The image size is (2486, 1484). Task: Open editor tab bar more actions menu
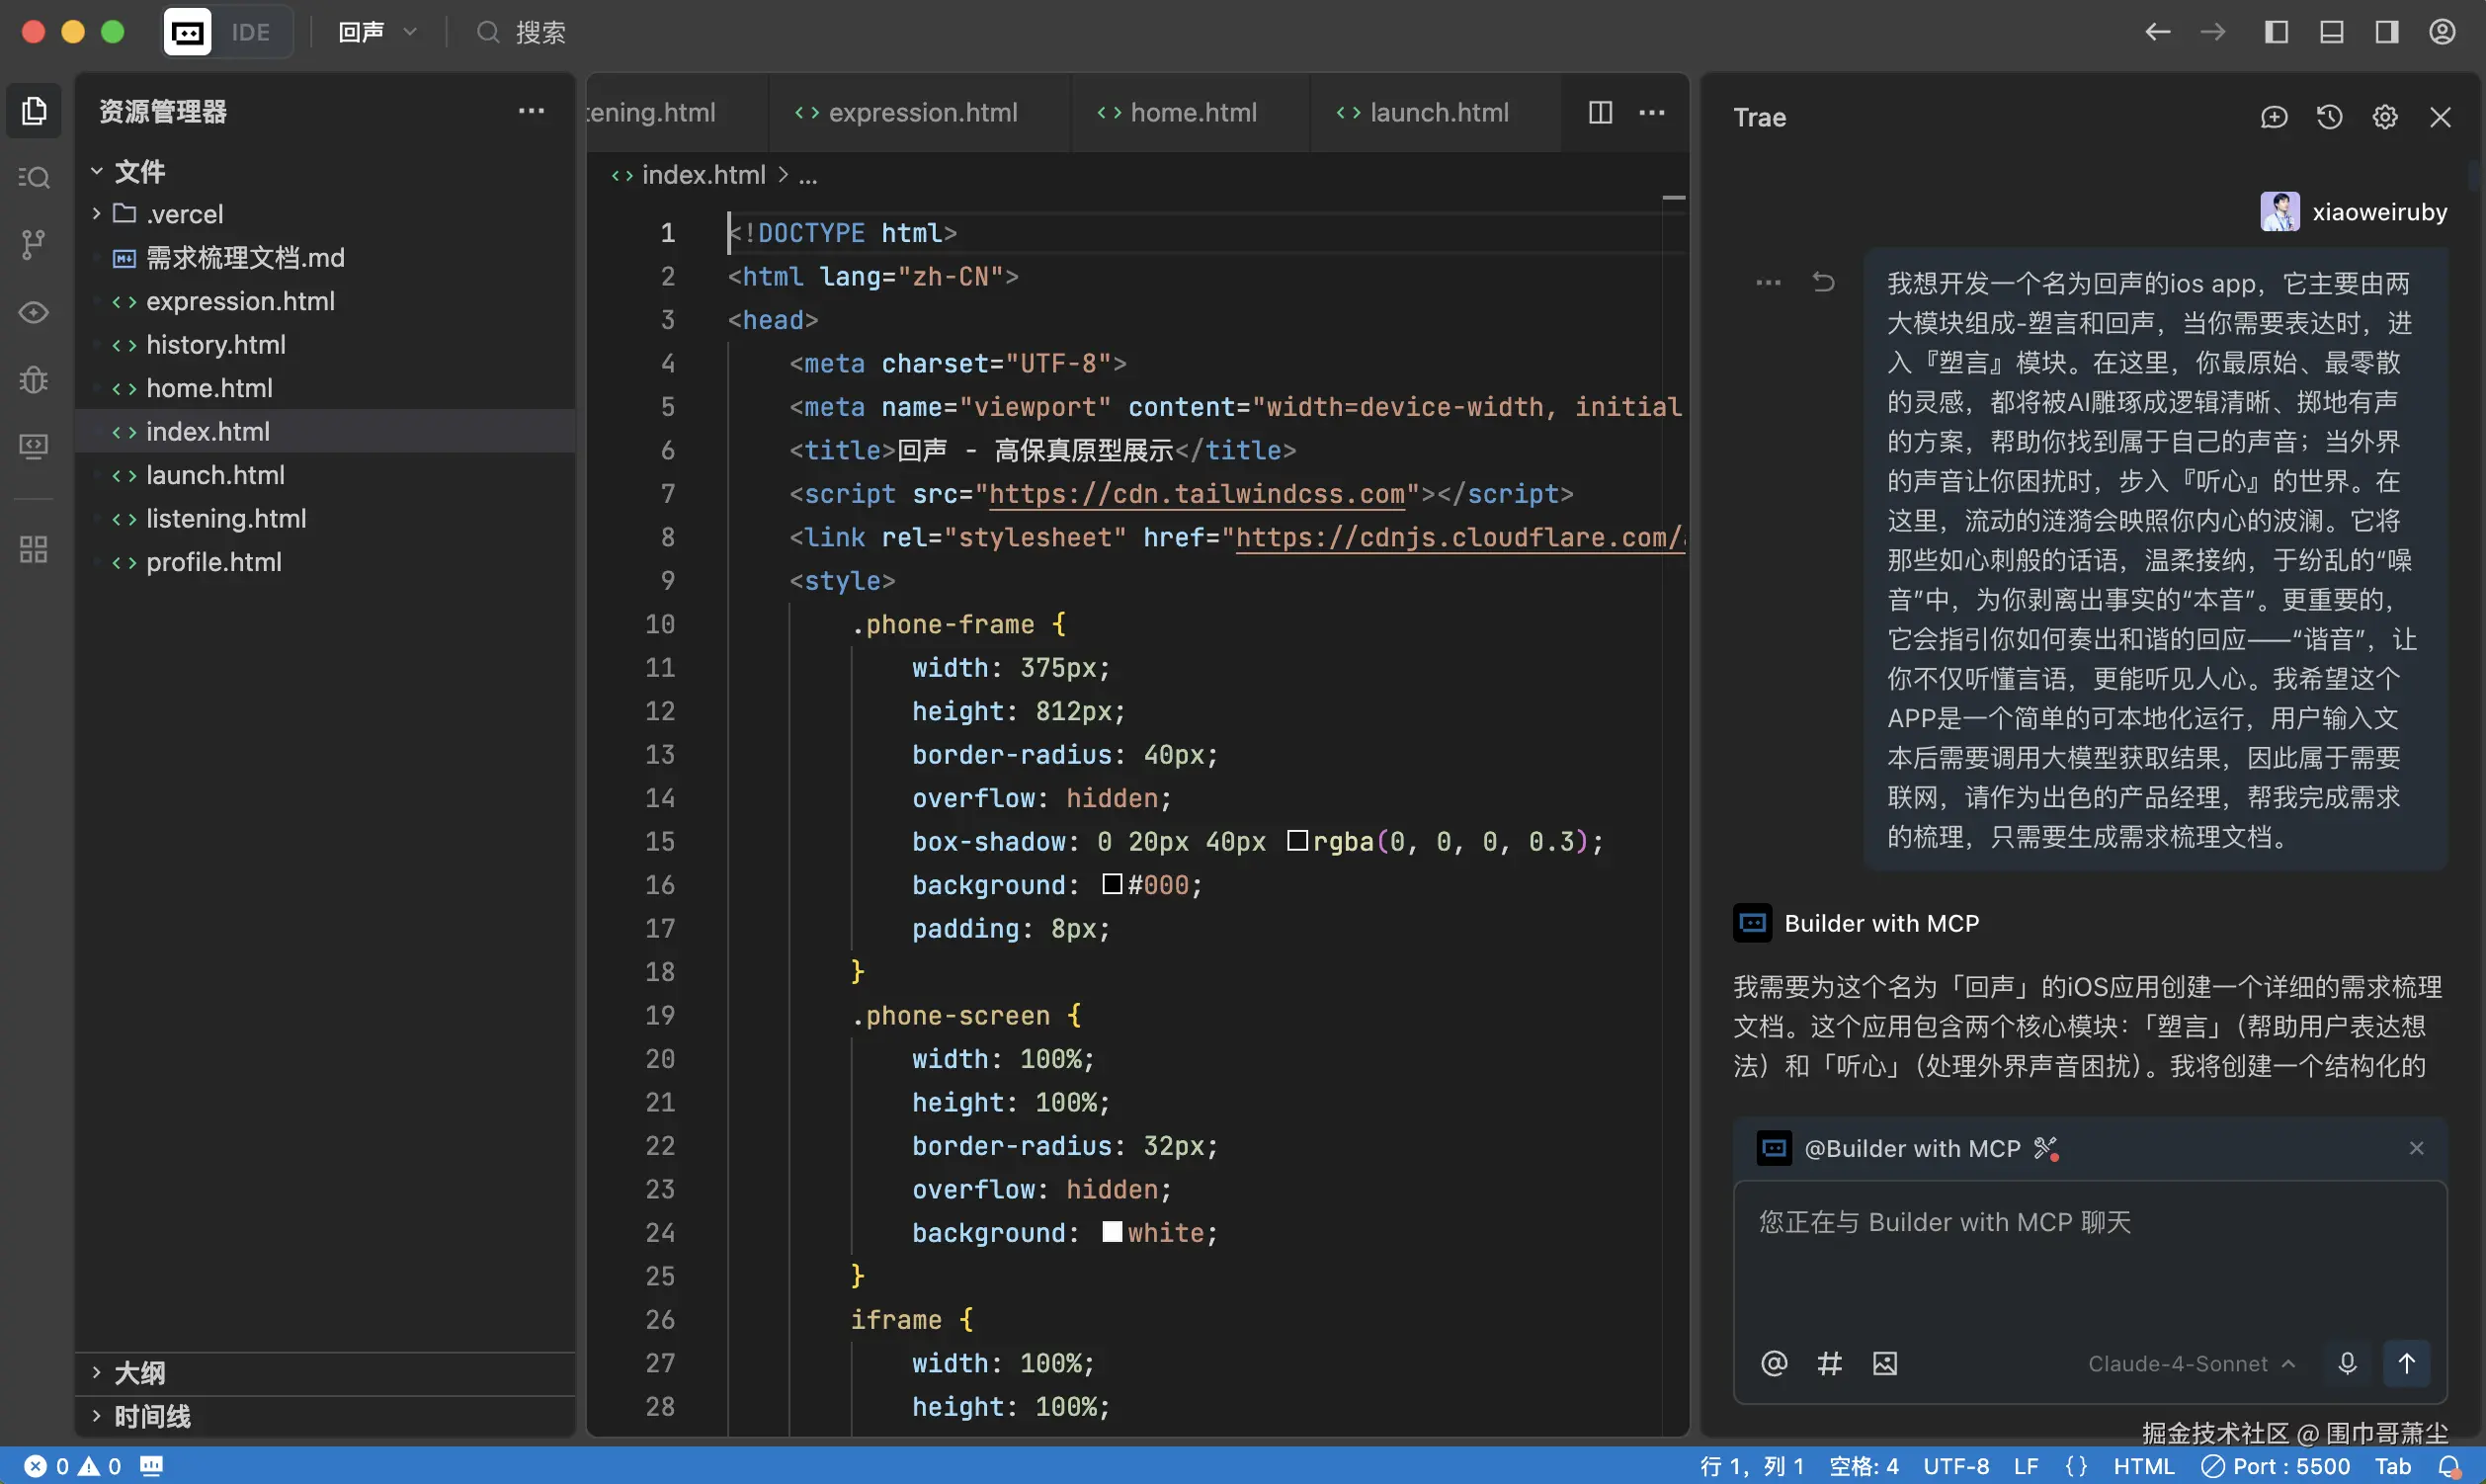(1652, 112)
